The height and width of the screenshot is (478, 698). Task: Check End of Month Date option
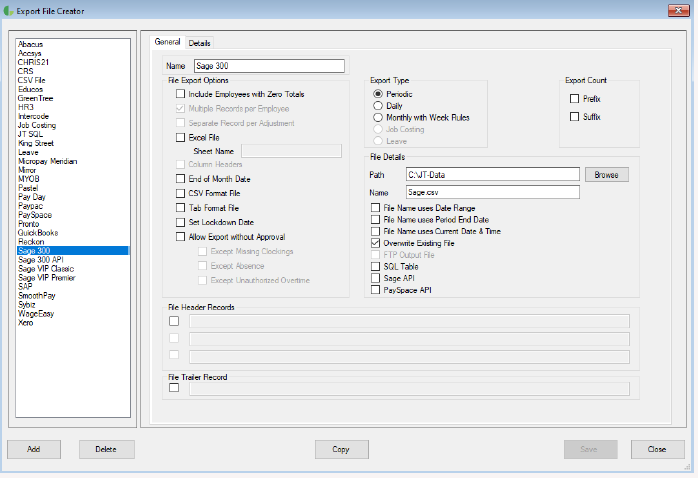click(x=180, y=179)
